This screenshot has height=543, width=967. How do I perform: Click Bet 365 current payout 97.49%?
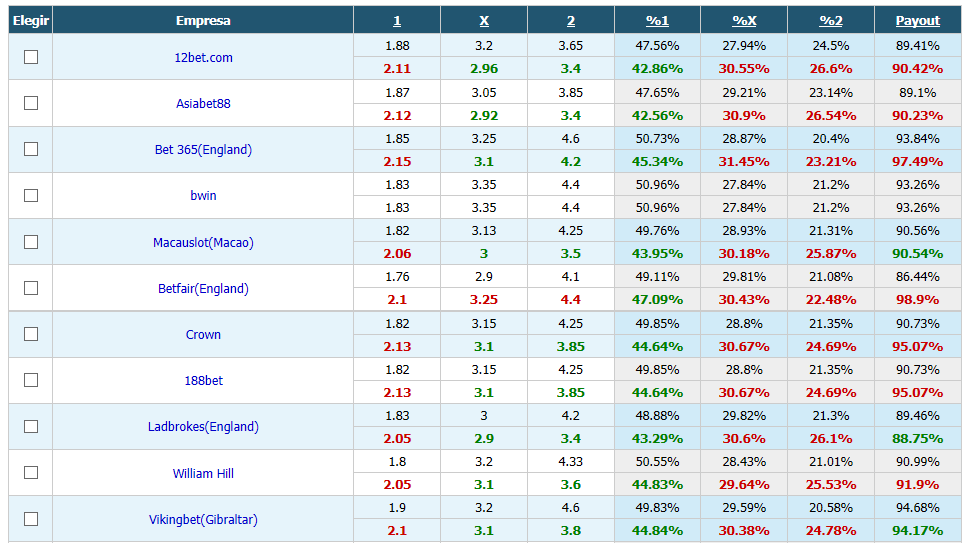tap(918, 162)
